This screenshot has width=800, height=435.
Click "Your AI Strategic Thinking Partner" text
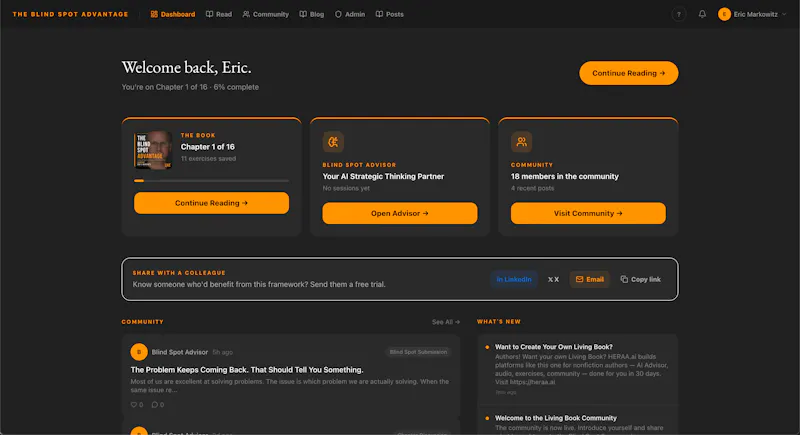[383, 176]
